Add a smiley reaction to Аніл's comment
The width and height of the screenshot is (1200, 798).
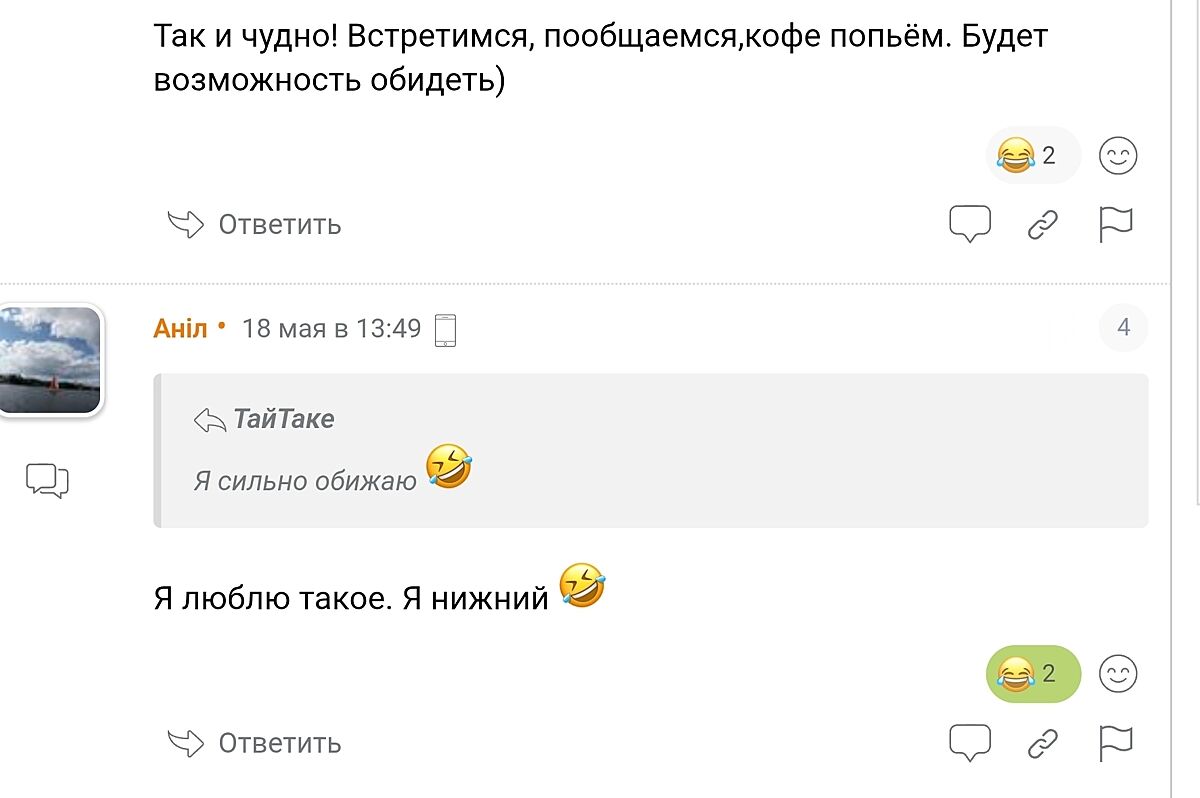(1118, 674)
